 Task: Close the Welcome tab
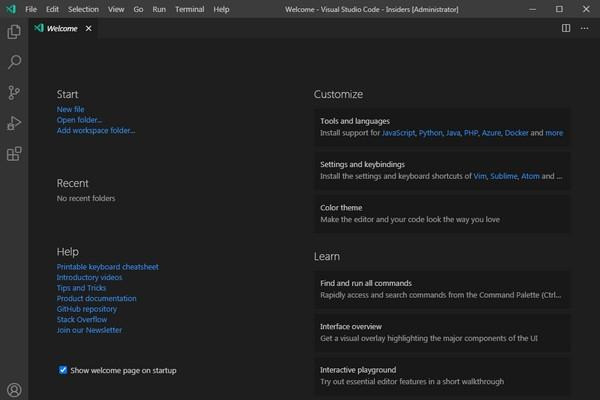88,28
